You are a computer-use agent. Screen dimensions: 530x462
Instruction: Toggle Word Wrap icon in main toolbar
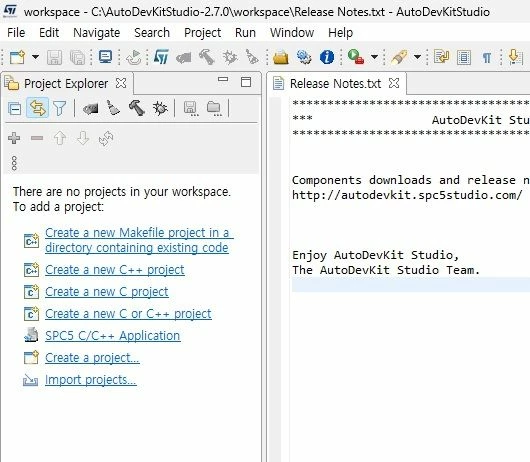pyautogui.click(x=441, y=57)
